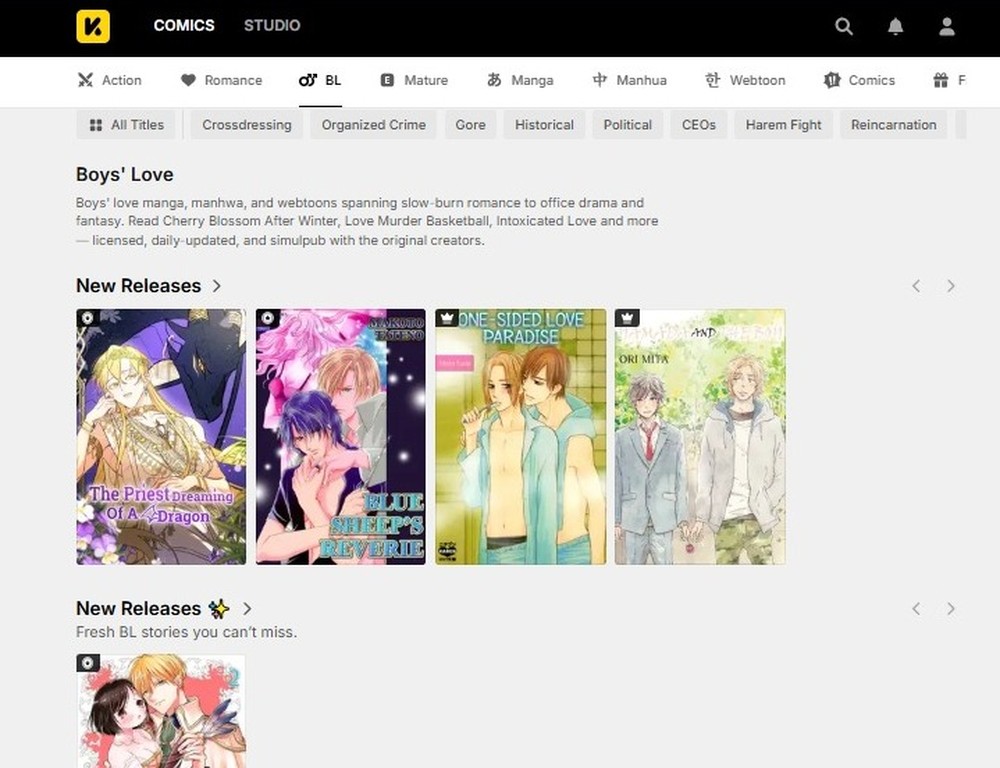Click the Mature E badge icon
1000x768 pixels.
(x=387, y=80)
